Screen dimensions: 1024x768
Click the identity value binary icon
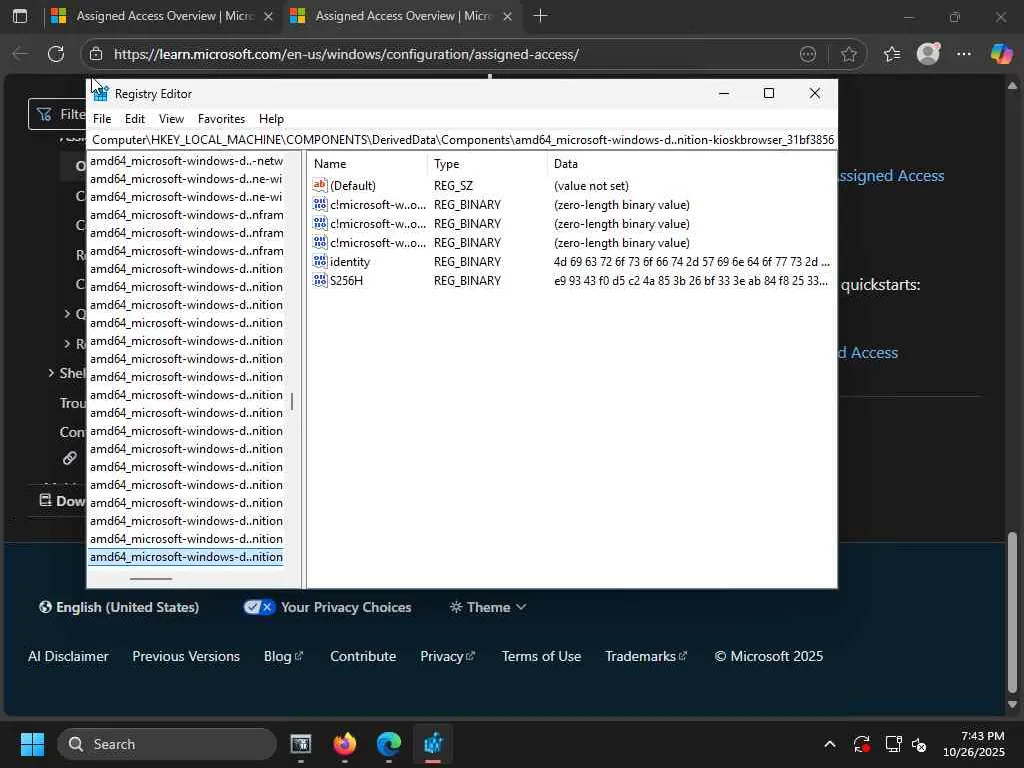tap(319, 261)
